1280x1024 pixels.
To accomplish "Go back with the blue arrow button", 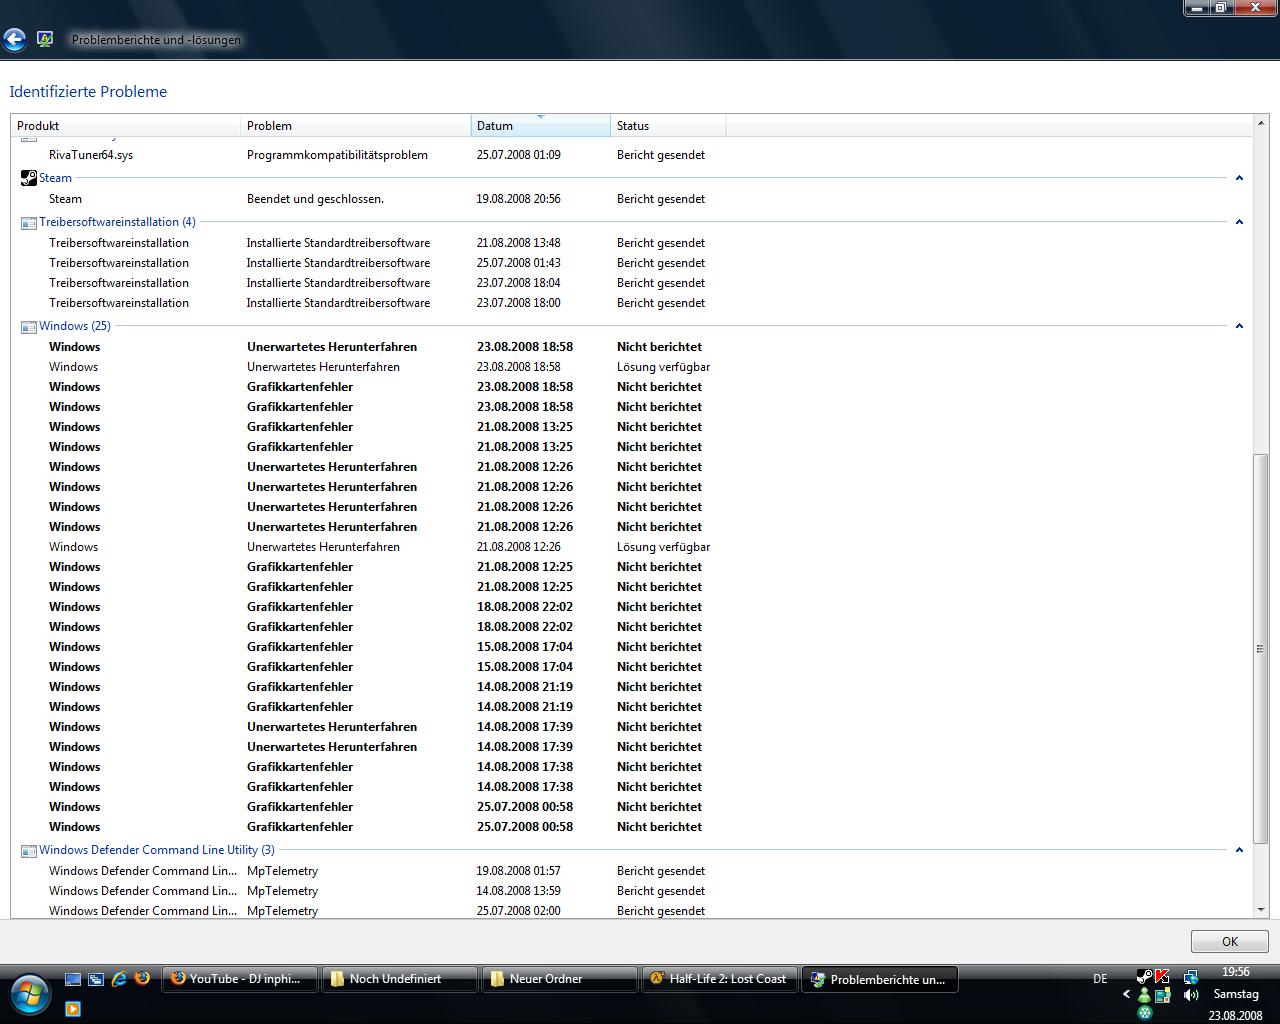I will click(14, 40).
